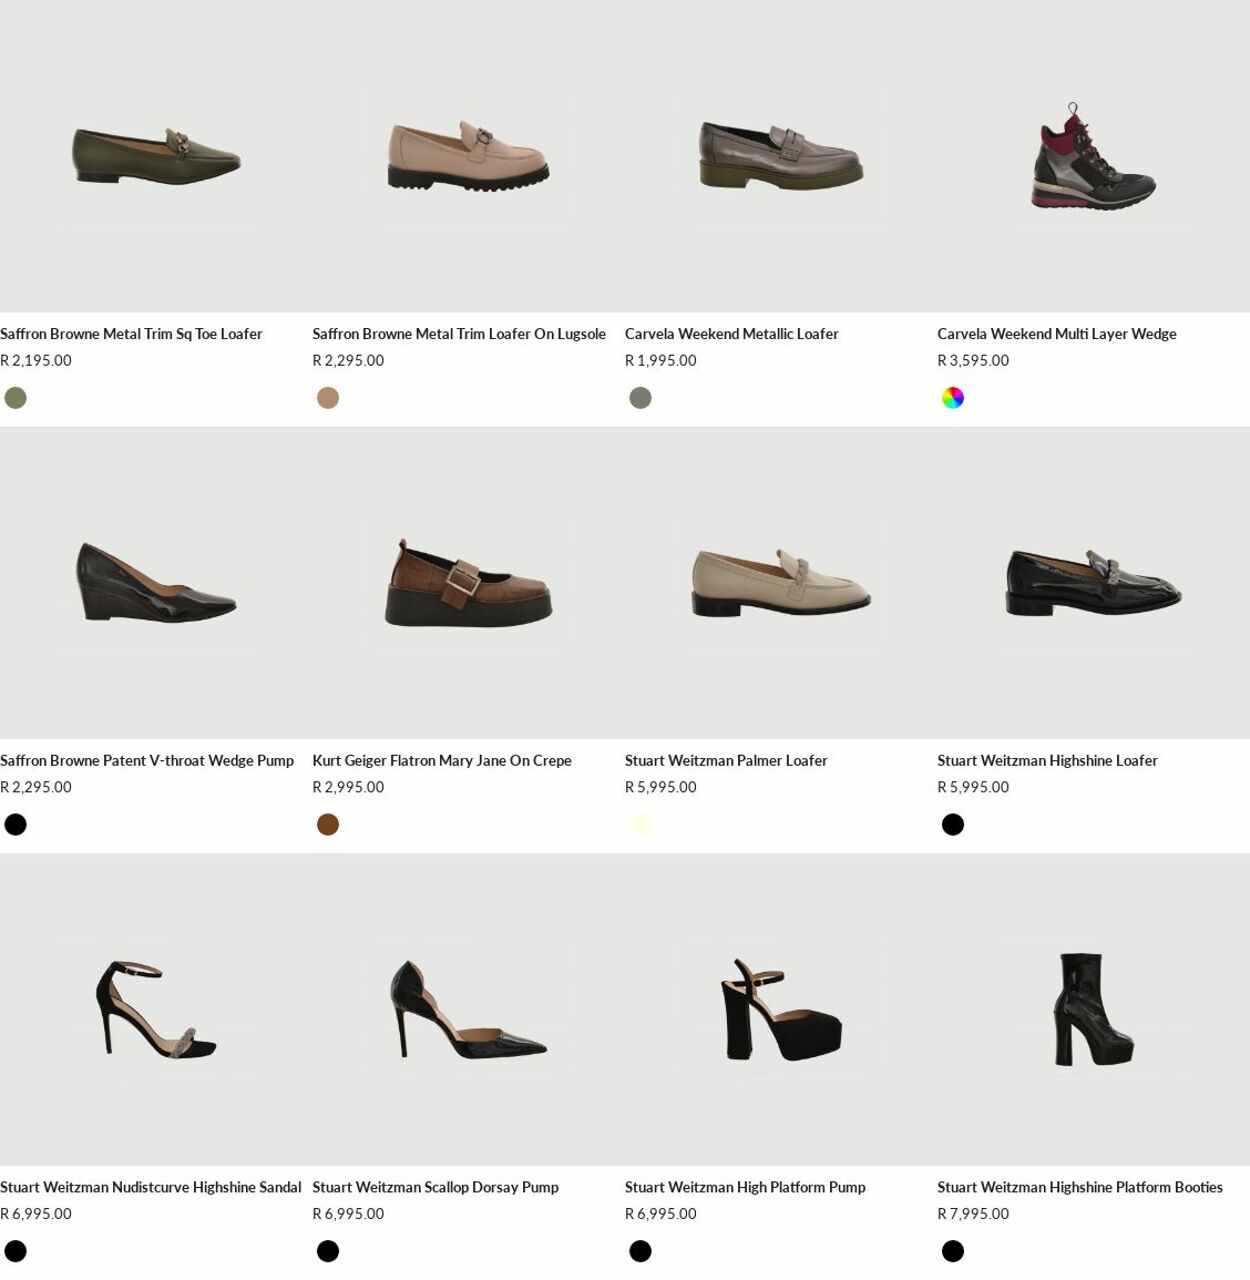Click price R 6,995.00 of Scallop Dorsay Pump
The width and height of the screenshot is (1250, 1280).
(x=348, y=1214)
